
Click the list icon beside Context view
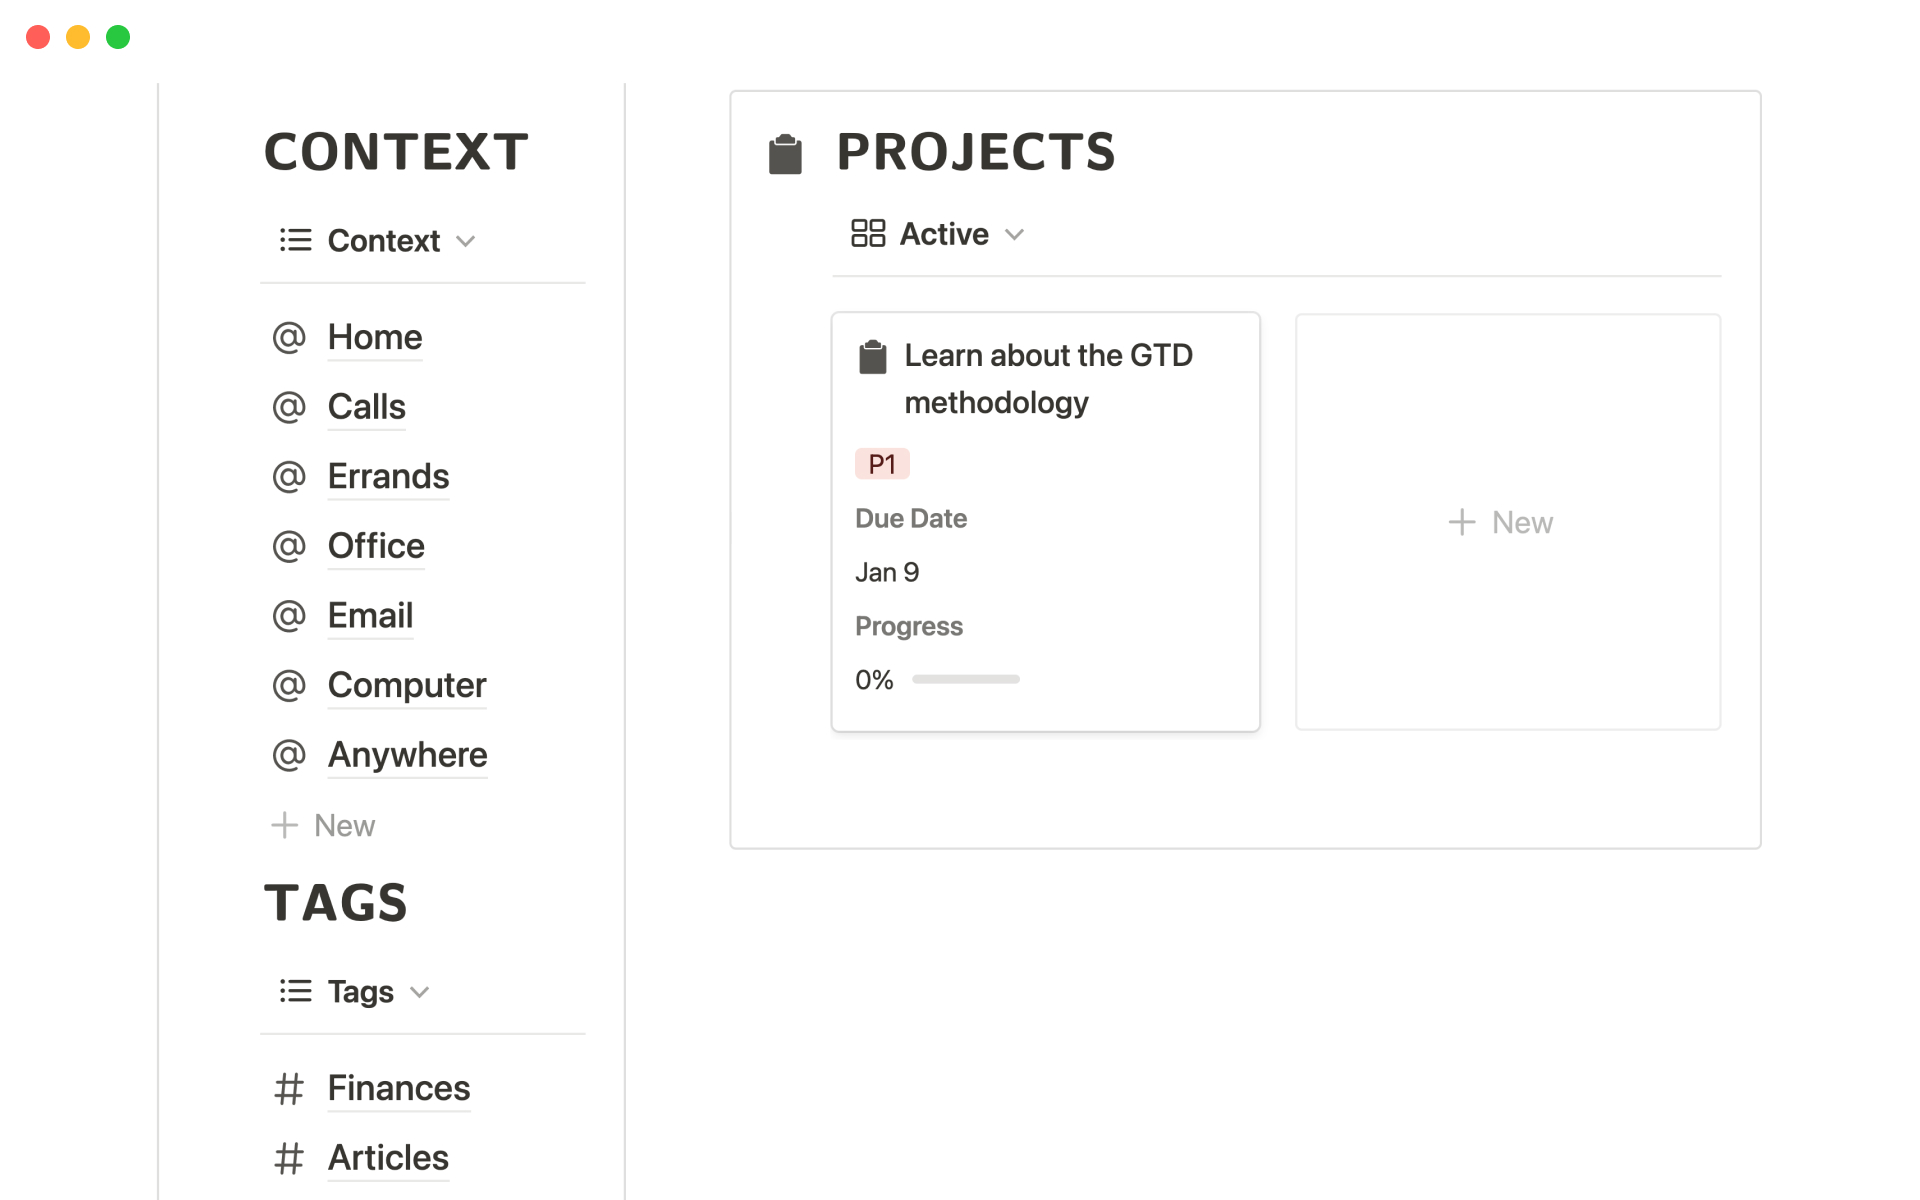(x=295, y=241)
